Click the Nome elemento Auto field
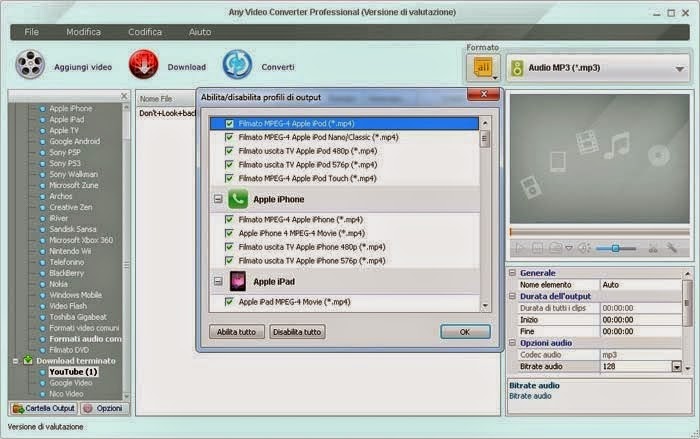Screen dimensions: 700x439 click(x=641, y=284)
